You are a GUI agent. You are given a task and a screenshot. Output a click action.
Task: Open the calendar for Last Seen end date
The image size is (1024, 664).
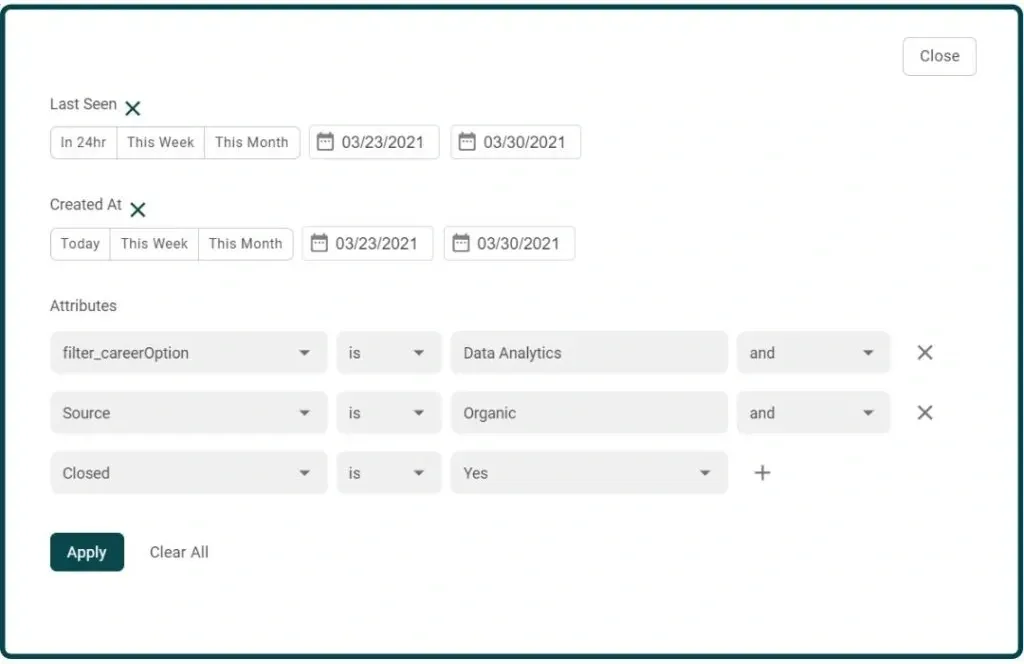[466, 142]
